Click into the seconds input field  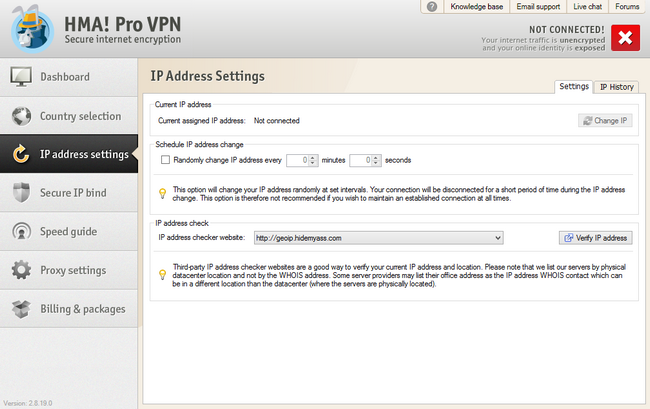[x=361, y=160]
